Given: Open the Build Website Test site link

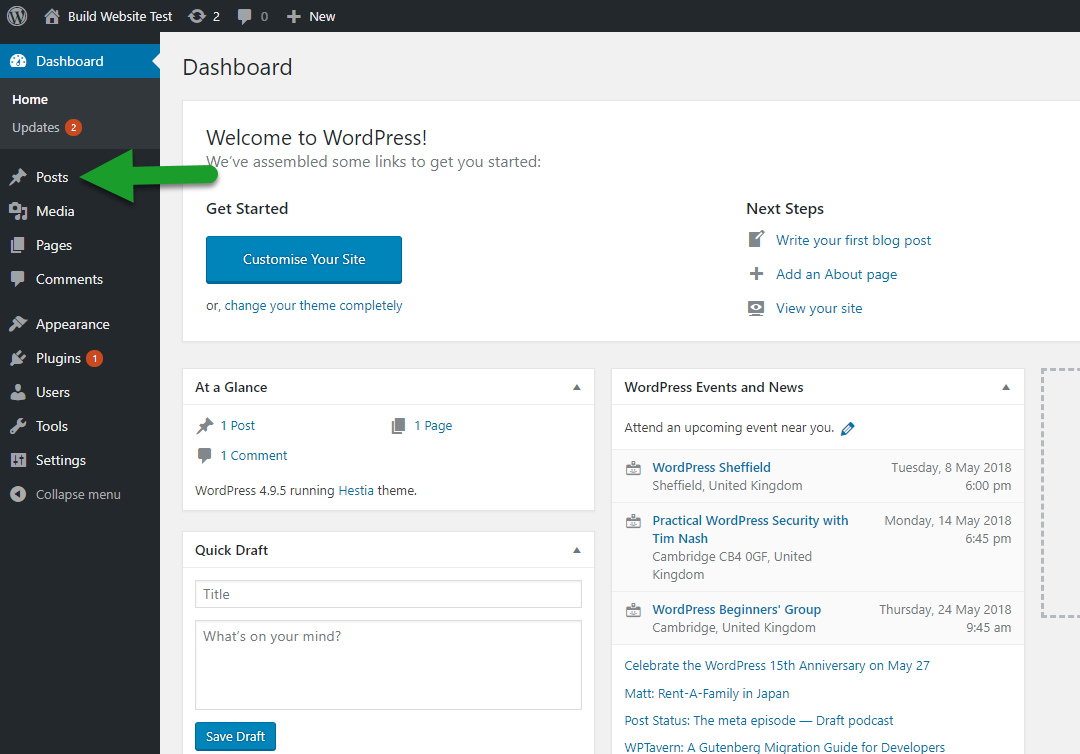Looking at the screenshot, I should pos(108,17).
